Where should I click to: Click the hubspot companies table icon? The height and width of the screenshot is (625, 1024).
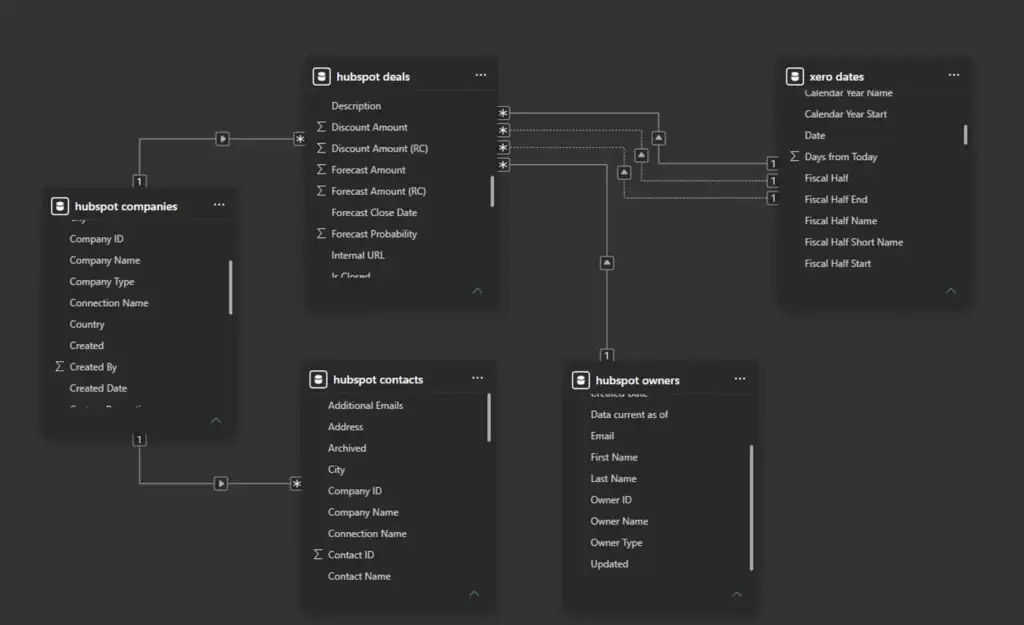click(59, 206)
